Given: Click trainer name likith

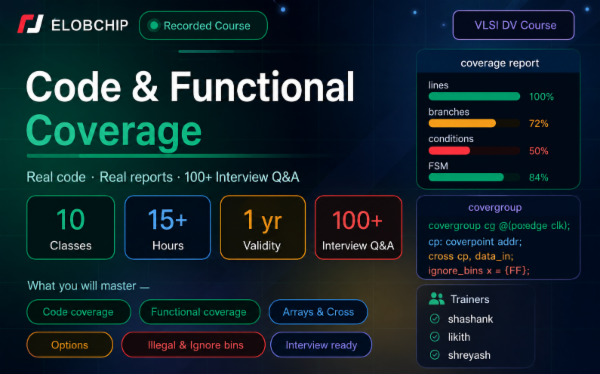Looking at the screenshot, I should click(x=459, y=337).
